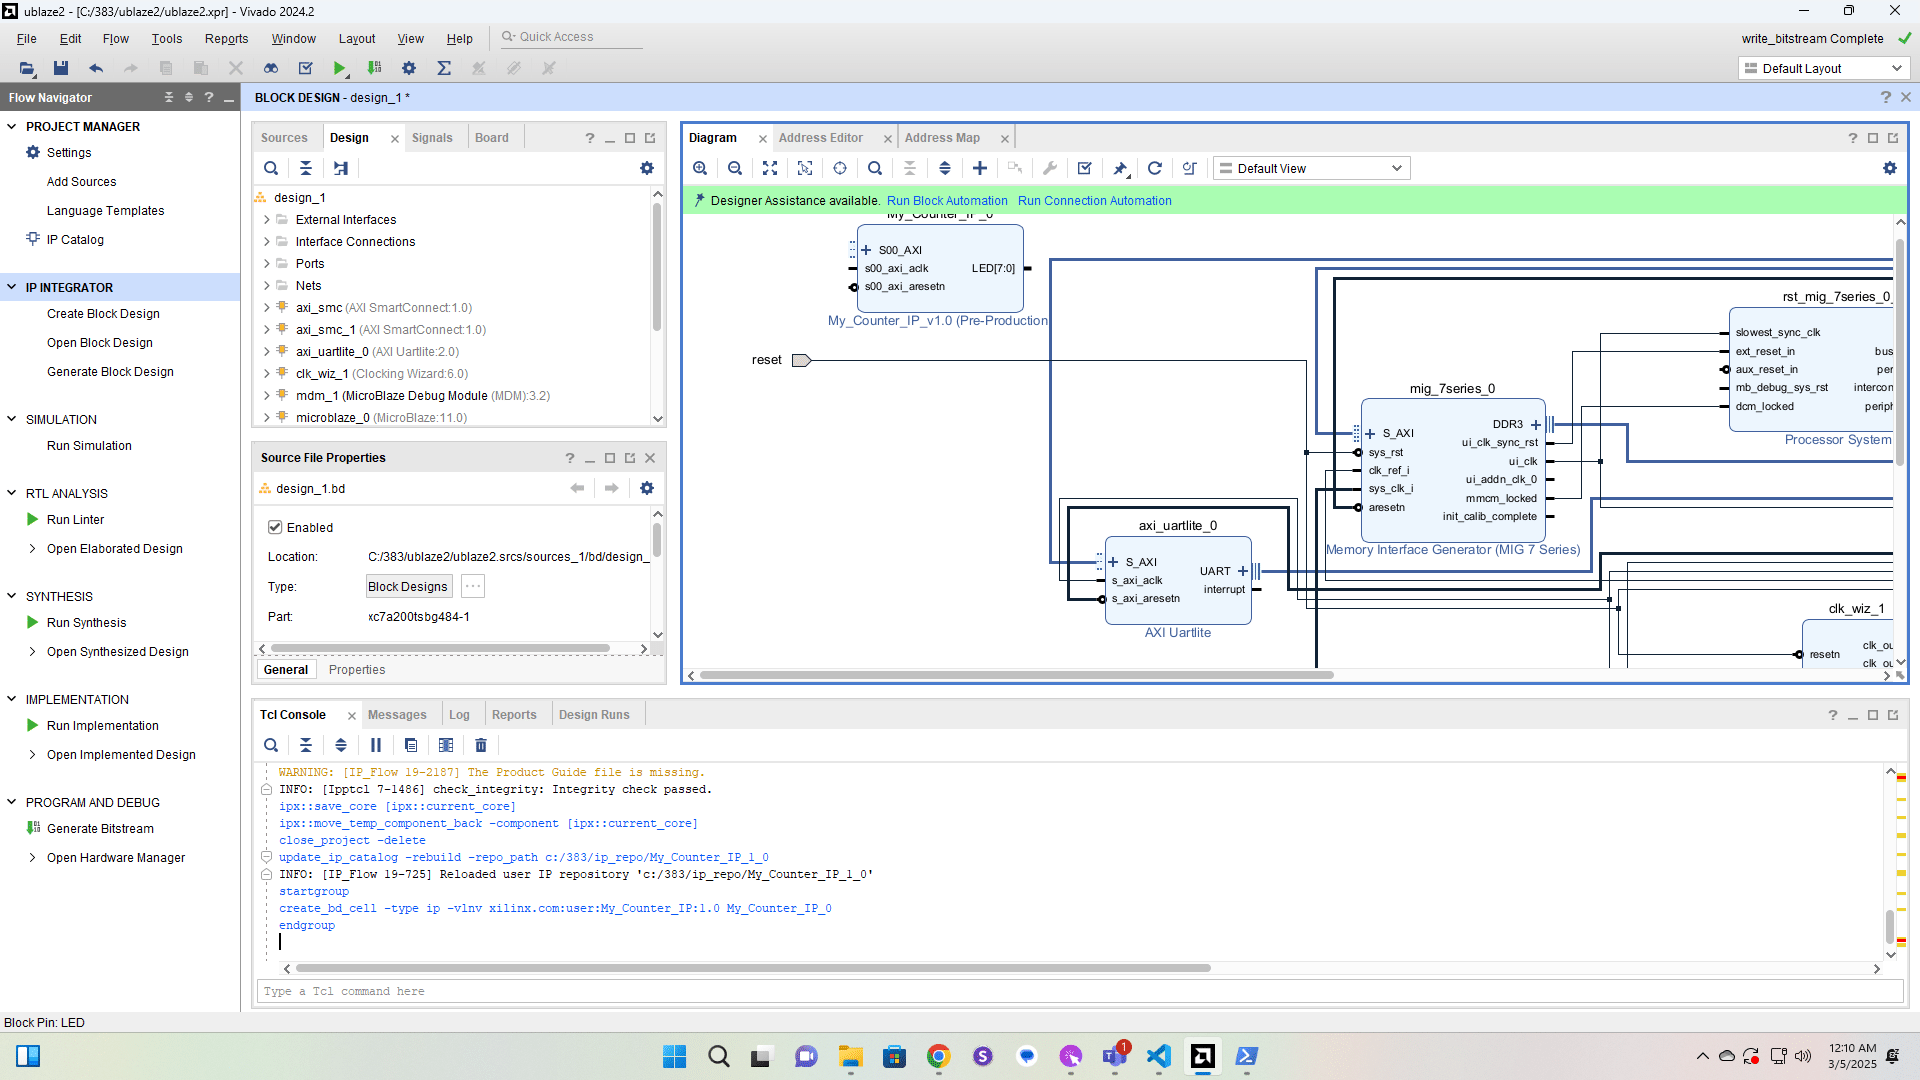Expand the axi_uartlite_0 tree node
Viewport: 1920px width, 1080px height.
point(267,352)
